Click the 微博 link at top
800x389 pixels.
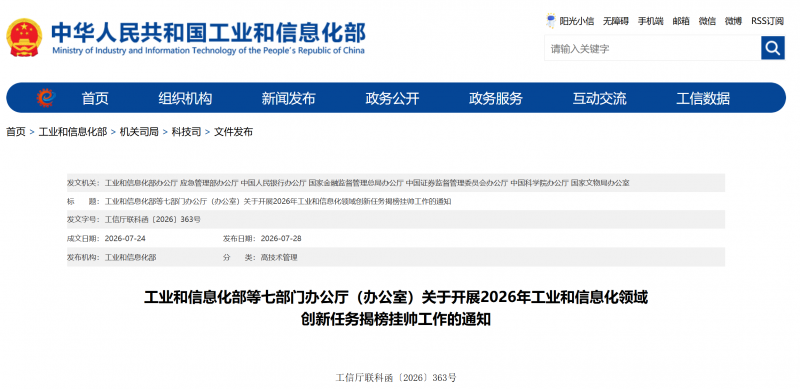(x=733, y=21)
